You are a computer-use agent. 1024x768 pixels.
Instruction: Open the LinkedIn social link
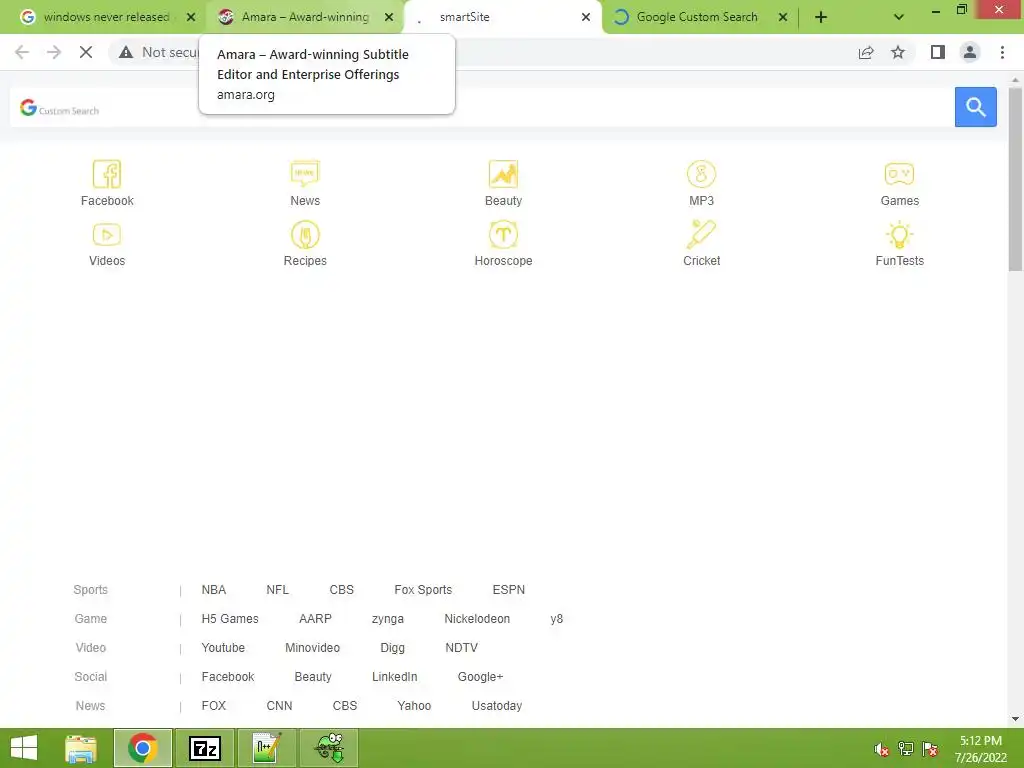pyautogui.click(x=394, y=677)
